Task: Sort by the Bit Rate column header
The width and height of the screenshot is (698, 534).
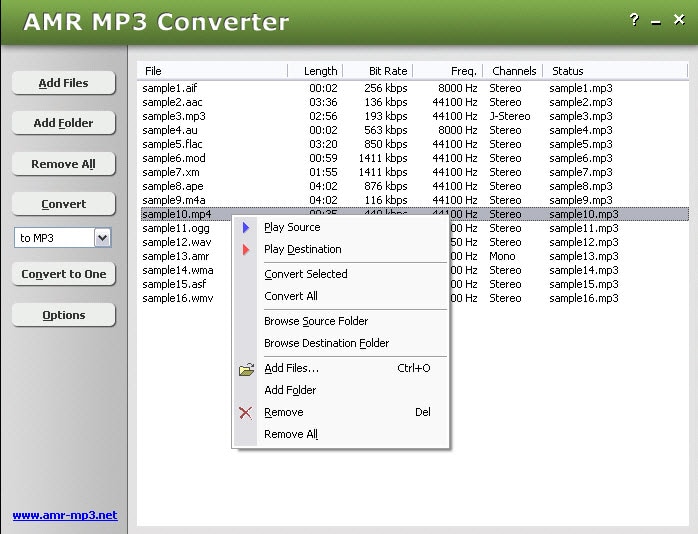Action: [377, 71]
